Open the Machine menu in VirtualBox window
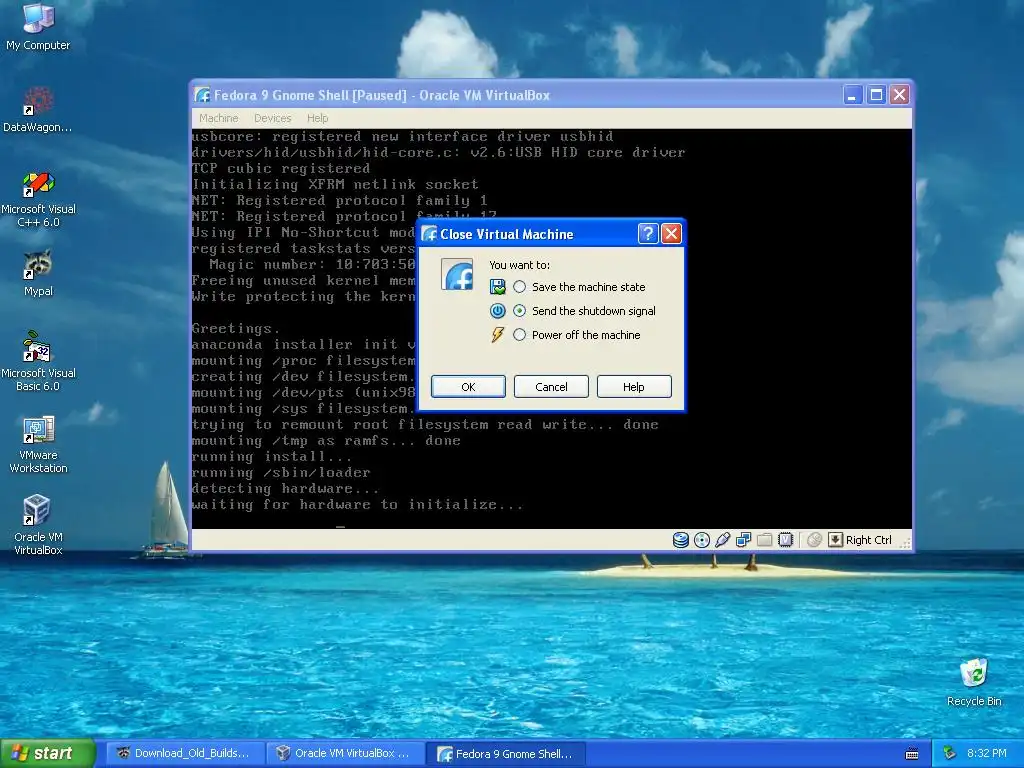This screenshot has height=768, width=1024. pos(219,118)
